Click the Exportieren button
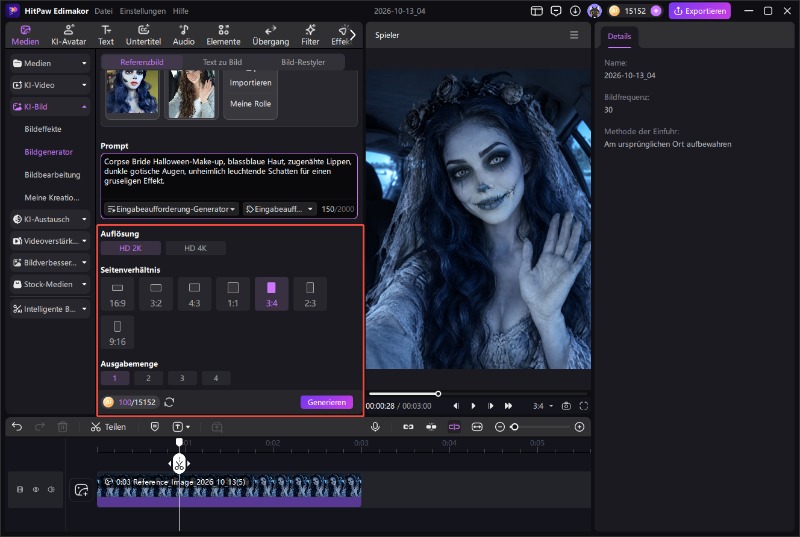 (699, 11)
